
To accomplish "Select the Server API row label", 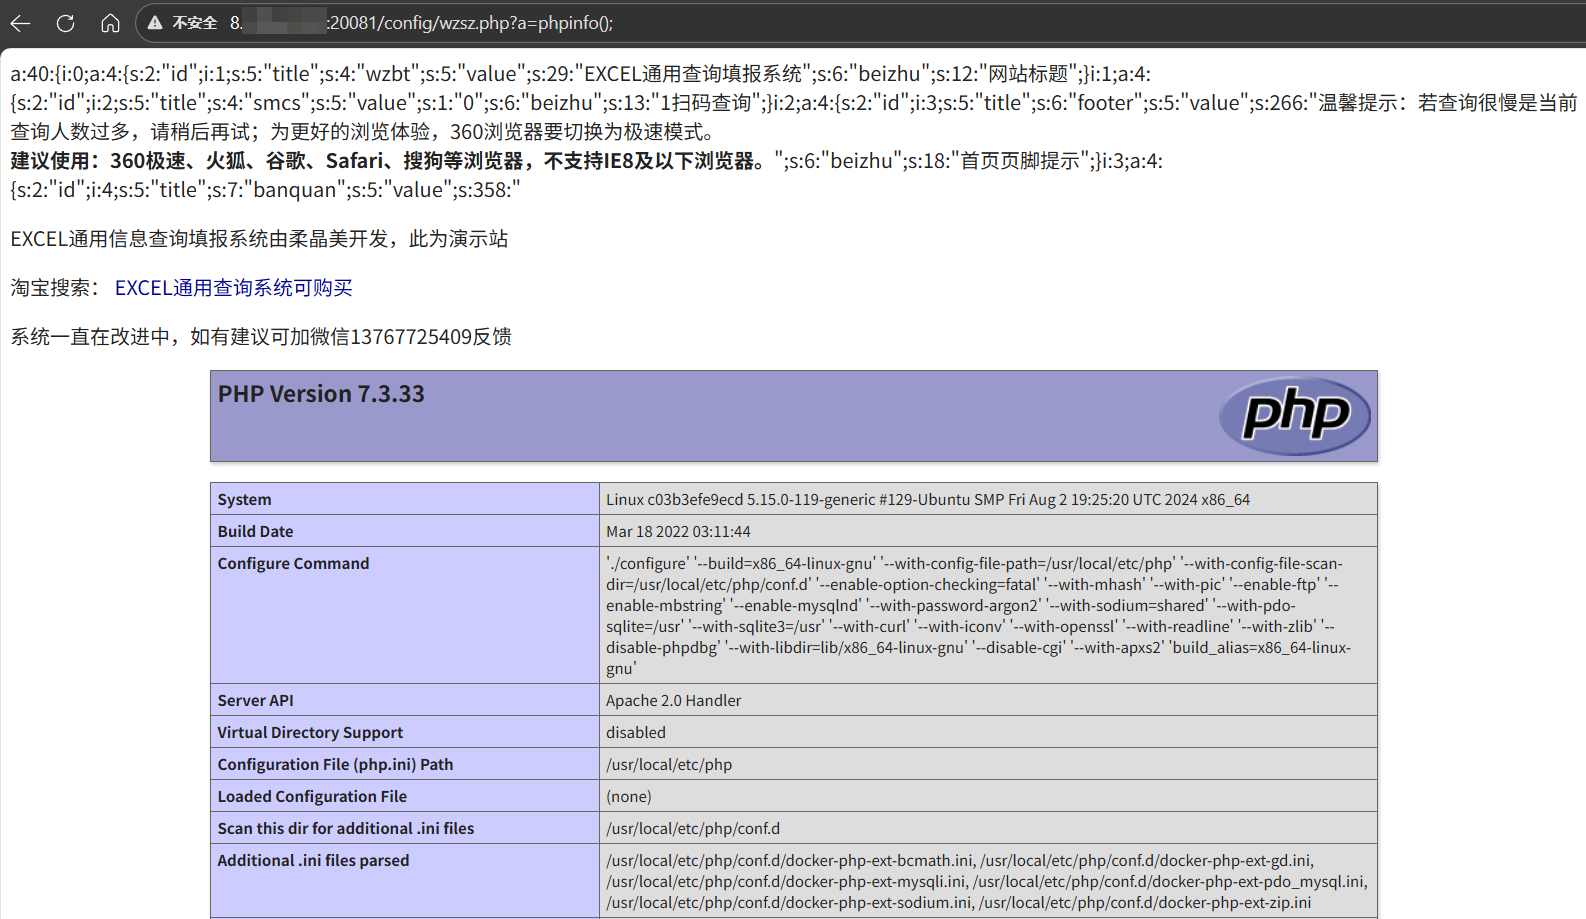I will pyautogui.click(x=255, y=700).
